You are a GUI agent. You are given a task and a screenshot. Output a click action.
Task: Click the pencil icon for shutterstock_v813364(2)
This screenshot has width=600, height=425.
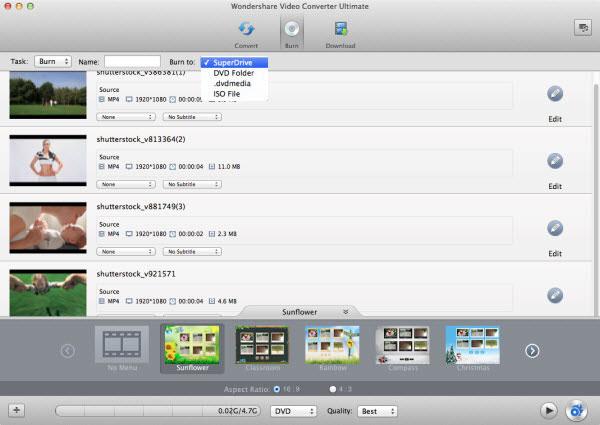coord(555,161)
